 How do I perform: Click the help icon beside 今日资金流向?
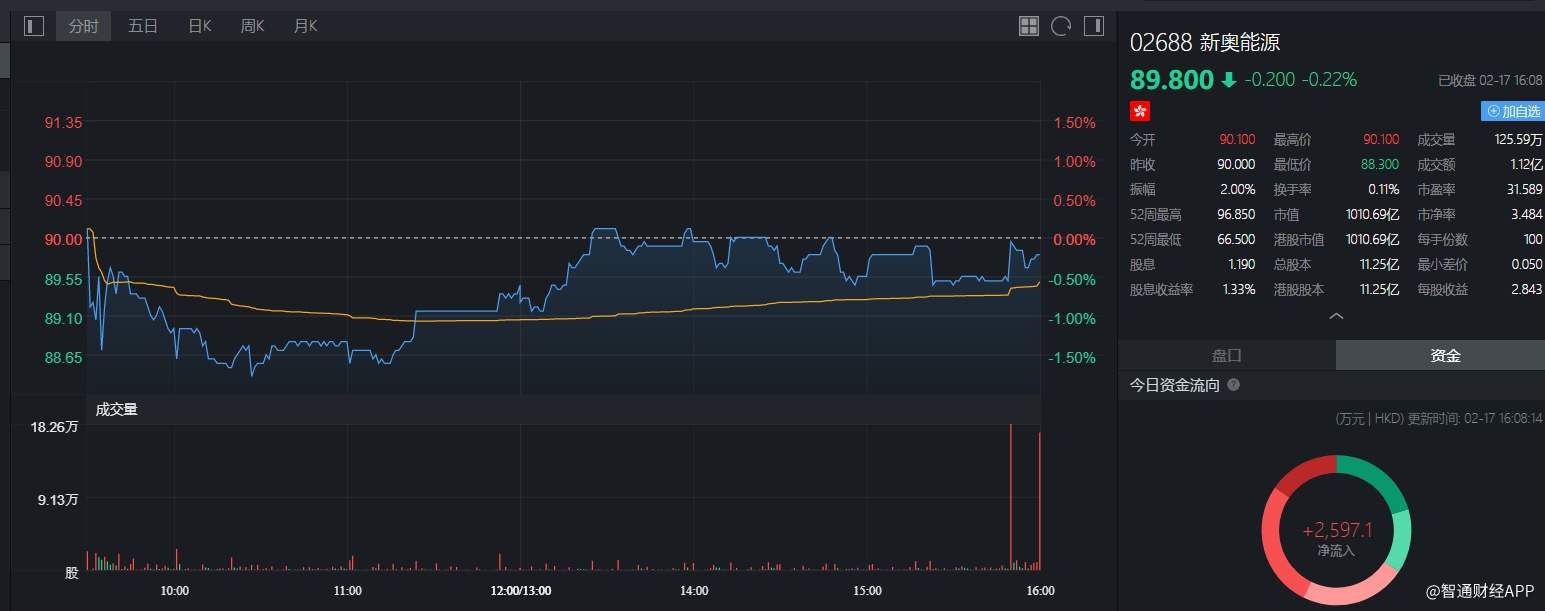tap(1234, 385)
